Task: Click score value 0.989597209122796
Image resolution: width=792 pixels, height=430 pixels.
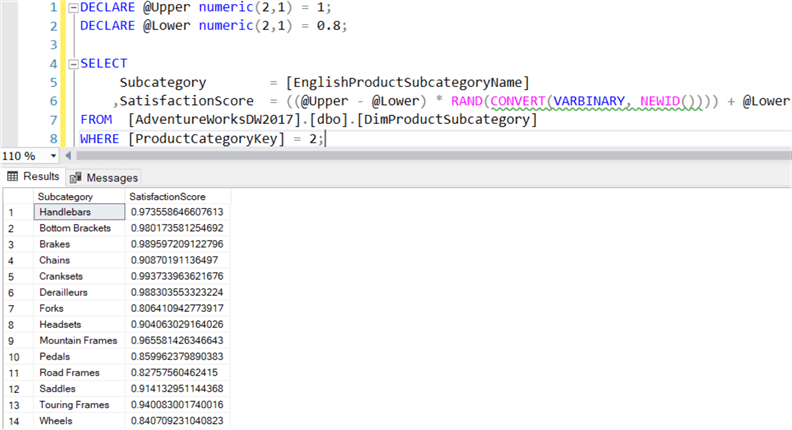Action: click(177, 244)
